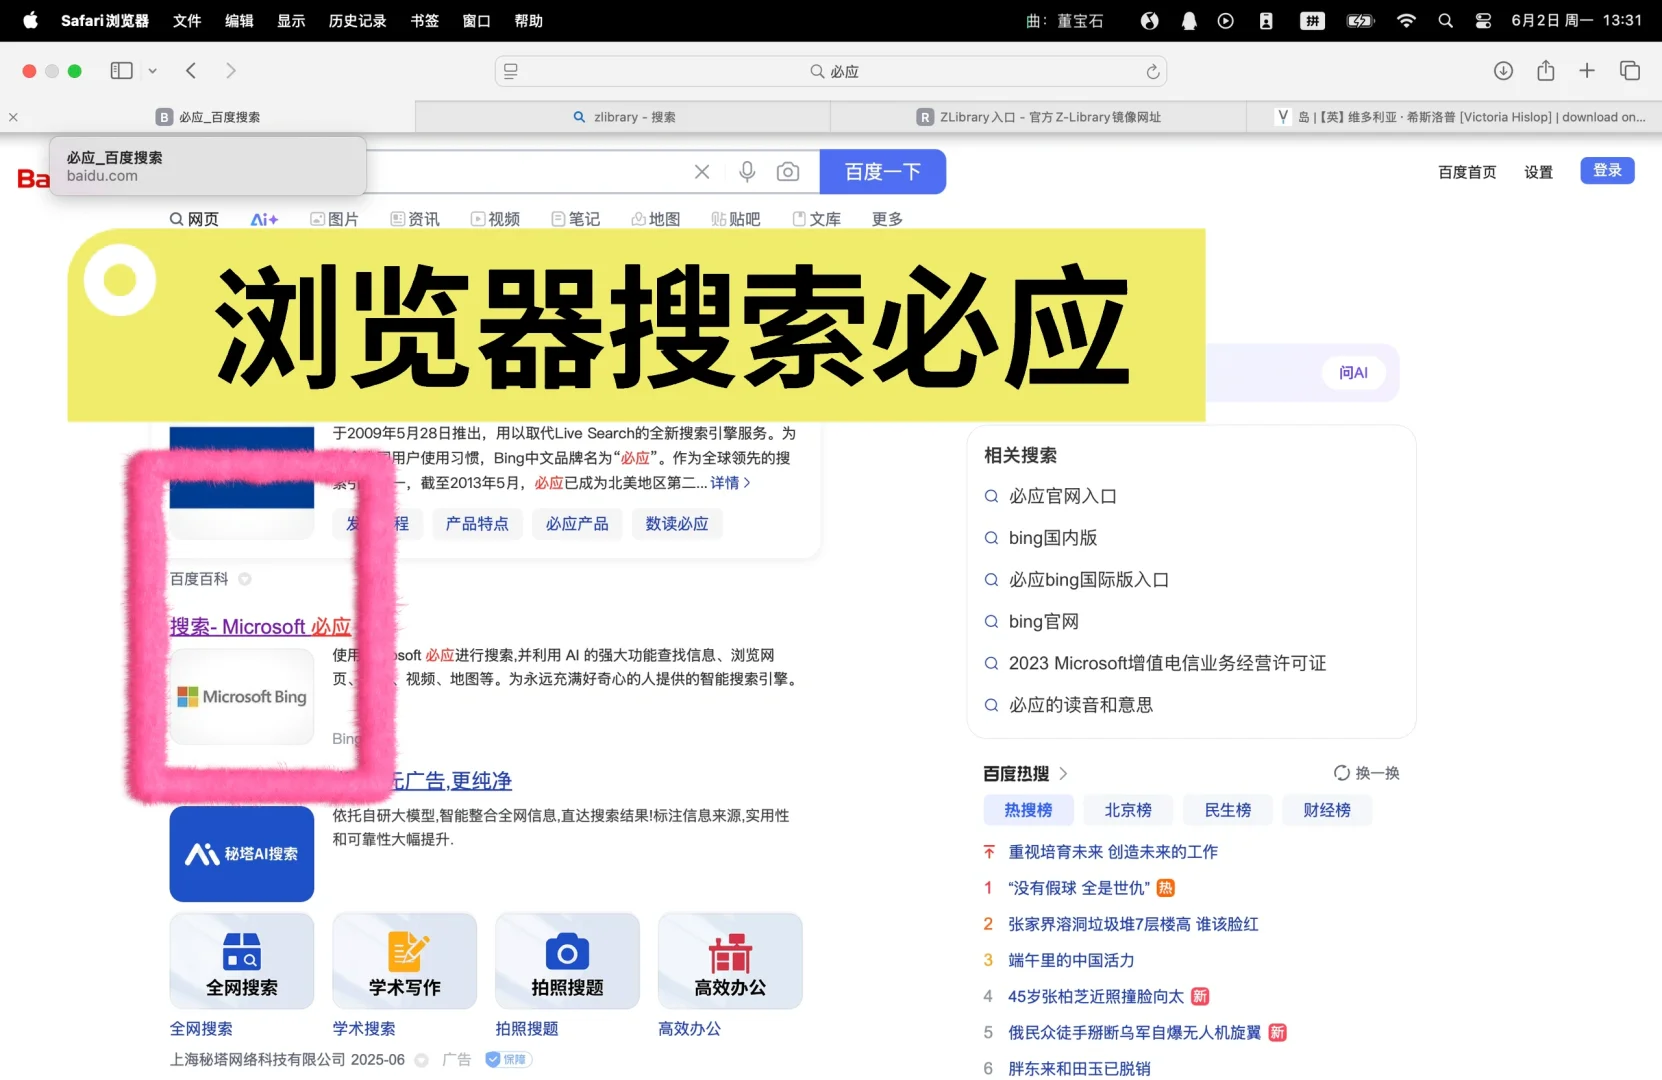The height and width of the screenshot is (1080, 1662).
Task: Select the 北京榜 tab
Action: coord(1128,810)
